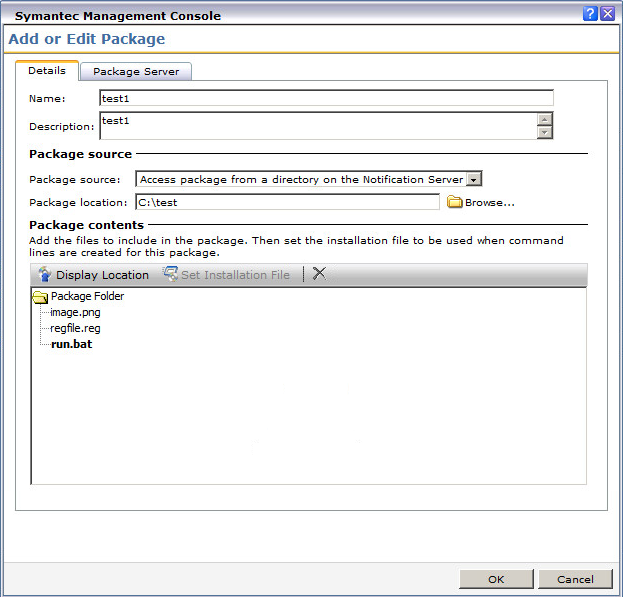
Task: Switch to the Package Server tab
Action: 136,71
